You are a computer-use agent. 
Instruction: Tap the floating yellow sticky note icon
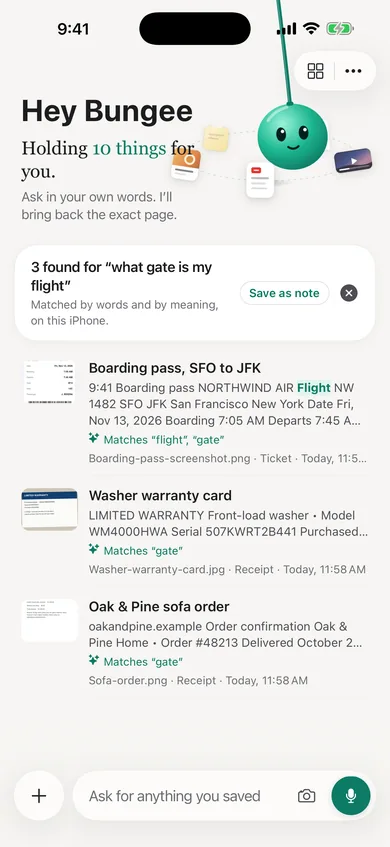coord(216,138)
